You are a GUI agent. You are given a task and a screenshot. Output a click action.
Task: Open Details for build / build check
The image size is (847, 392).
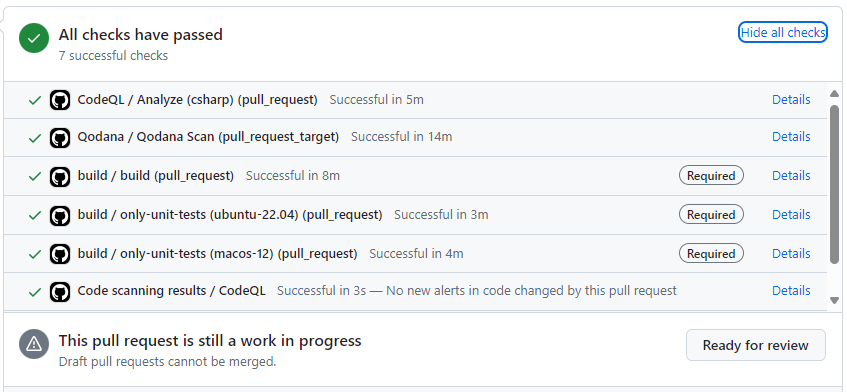[x=791, y=175]
